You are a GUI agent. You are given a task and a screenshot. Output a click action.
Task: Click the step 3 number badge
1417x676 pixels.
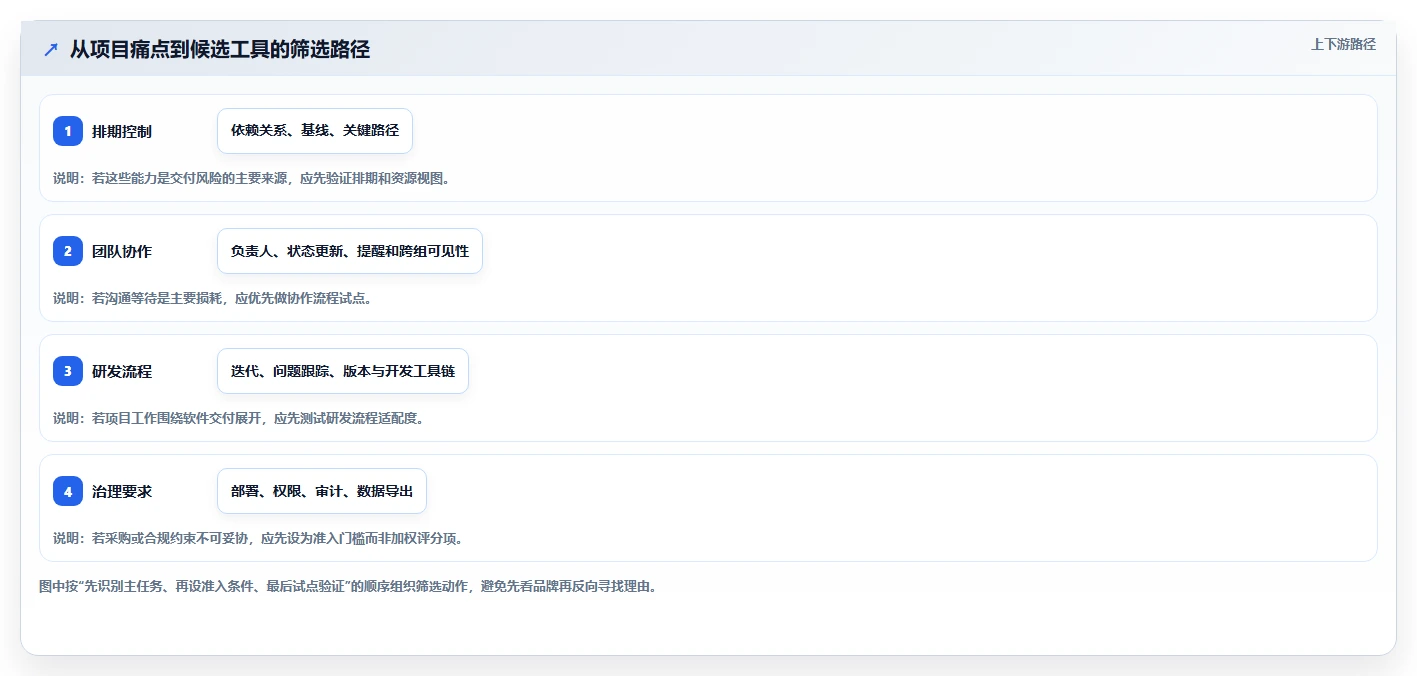point(68,371)
